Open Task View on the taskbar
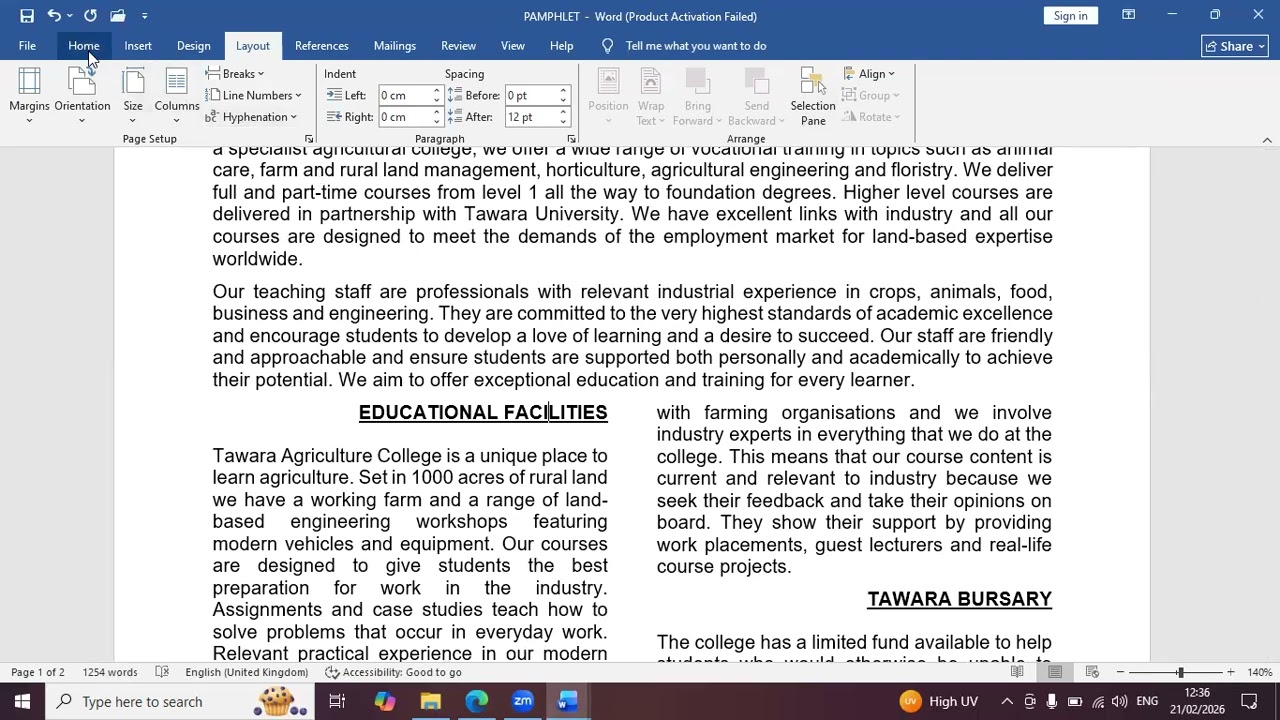1280x720 pixels. click(x=337, y=702)
